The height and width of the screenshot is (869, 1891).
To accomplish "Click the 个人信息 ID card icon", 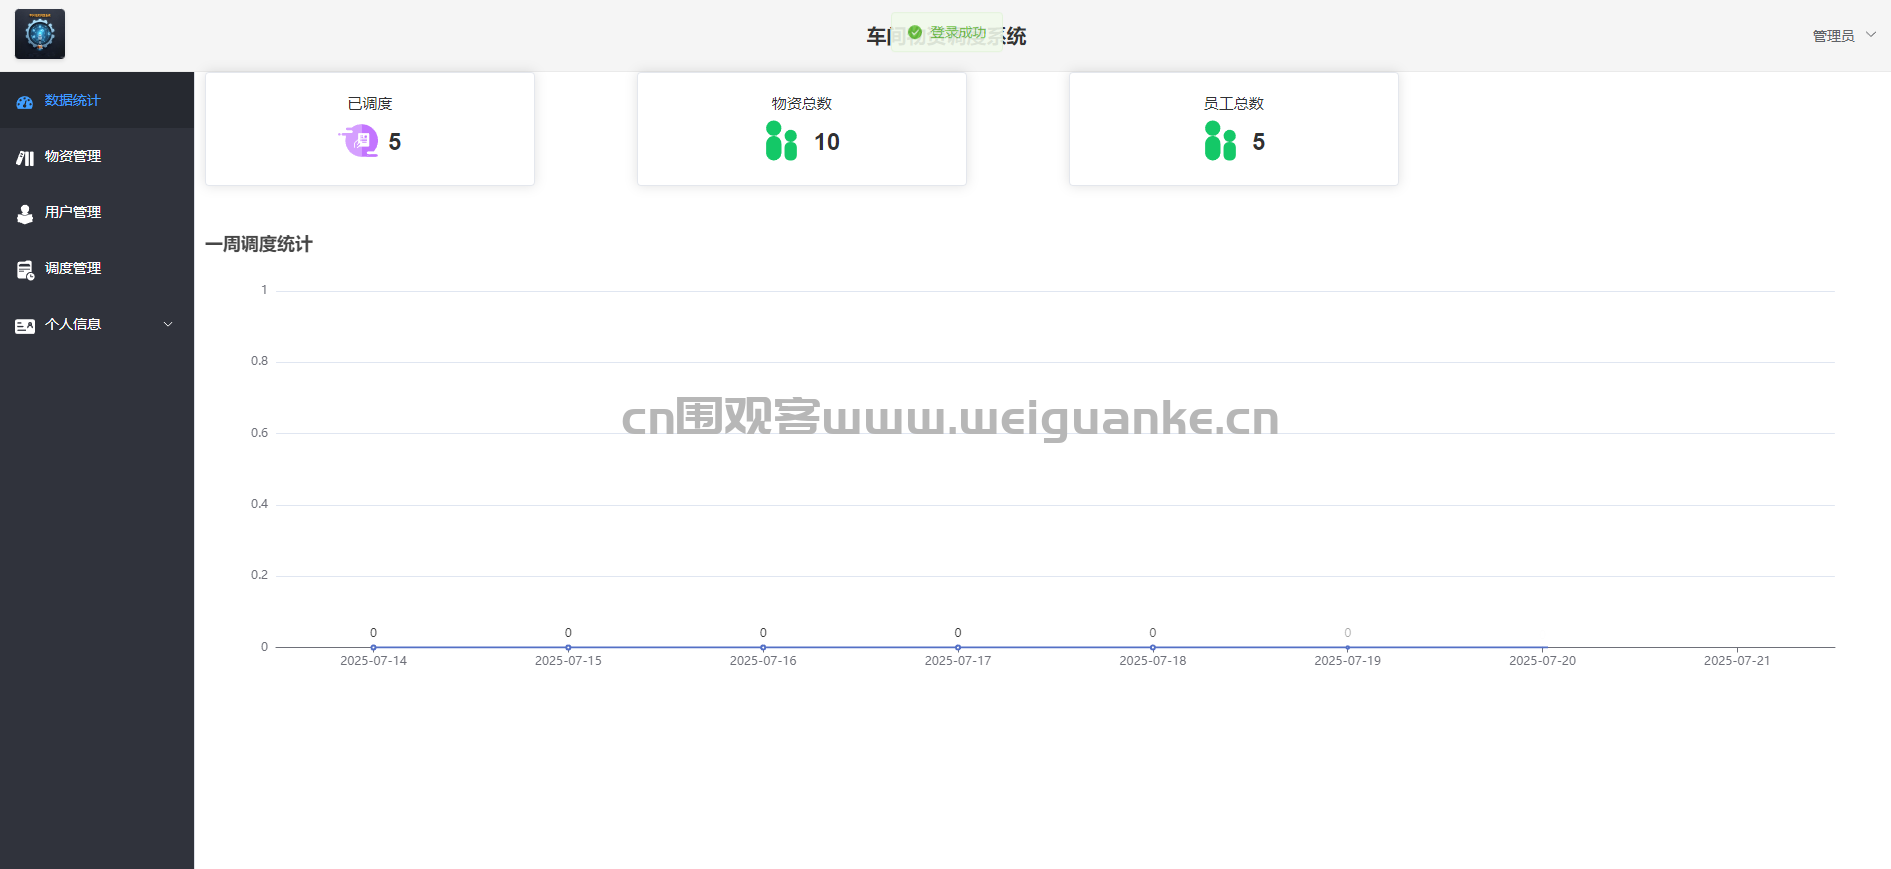I will coord(25,325).
